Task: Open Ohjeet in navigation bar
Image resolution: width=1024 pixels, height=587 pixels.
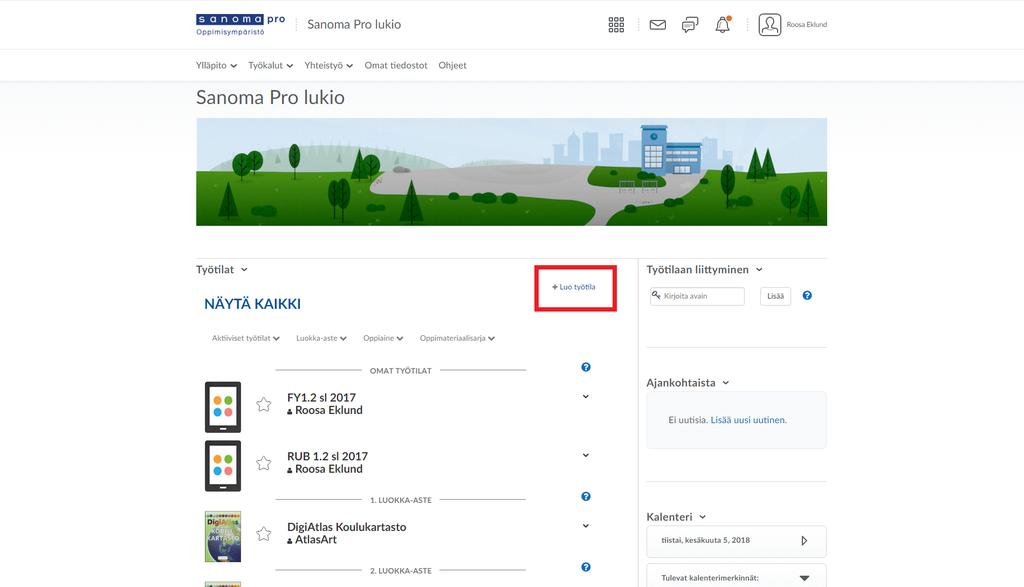Action: [x=453, y=65]
